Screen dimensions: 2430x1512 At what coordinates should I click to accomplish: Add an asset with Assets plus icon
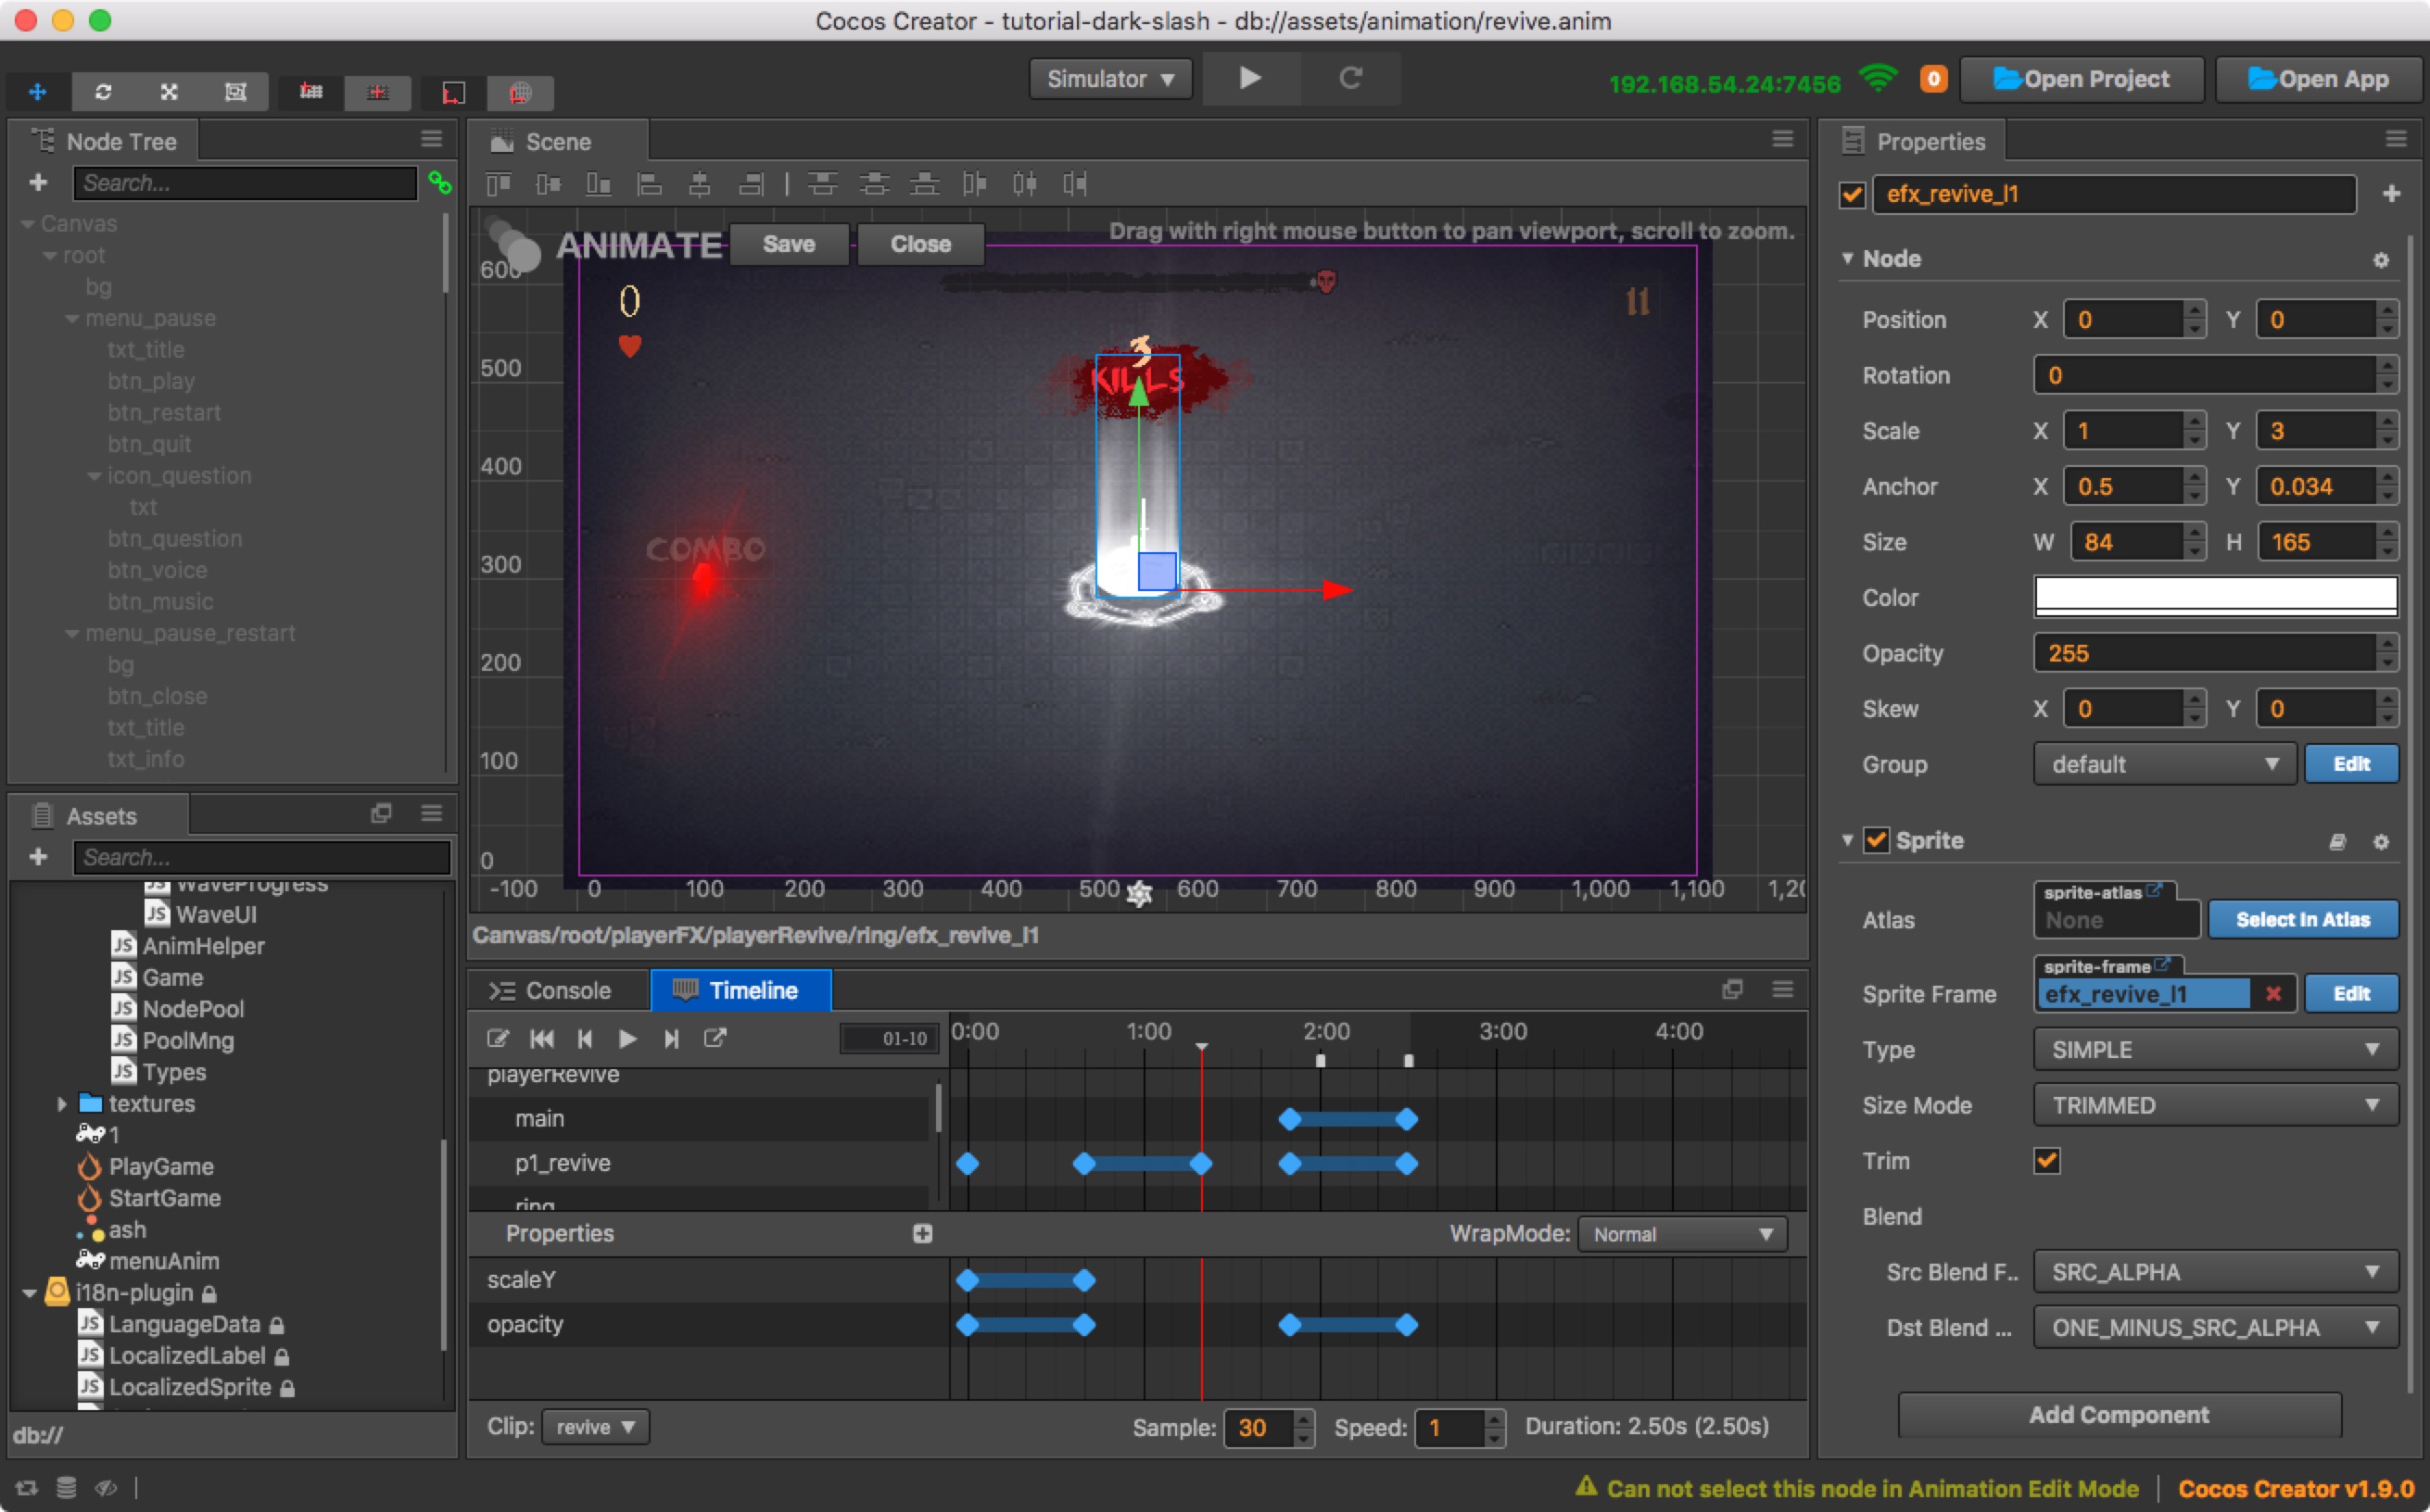(38, 857)
